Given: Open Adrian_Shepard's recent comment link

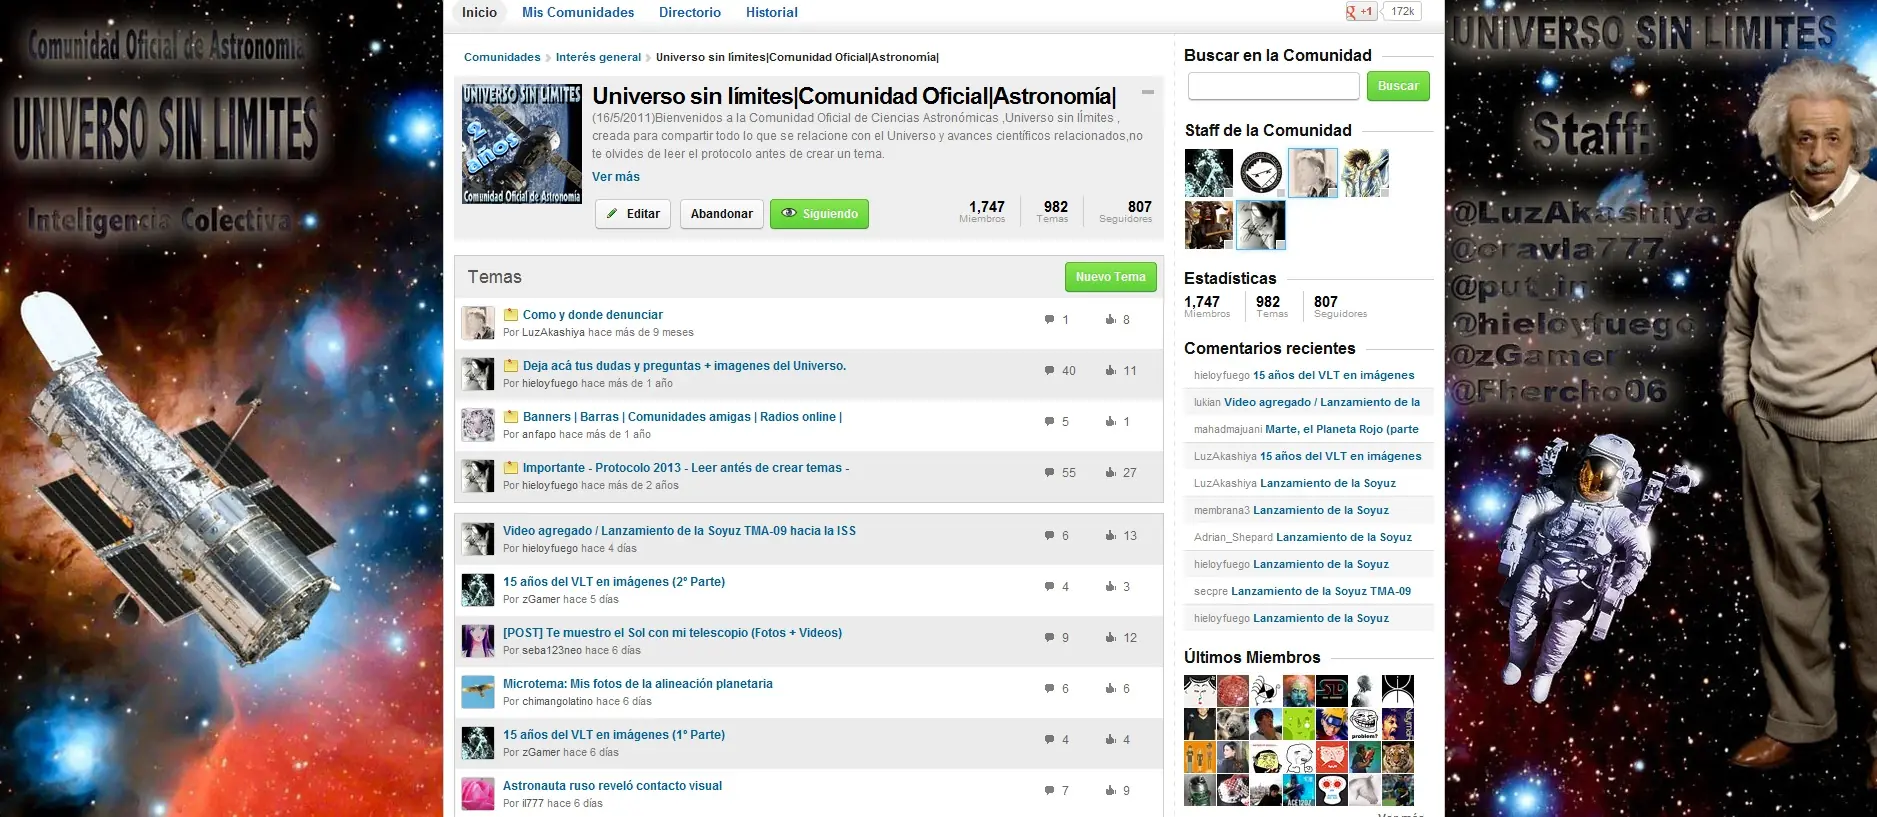Looking at the screenshot, I should (1344, 538).
